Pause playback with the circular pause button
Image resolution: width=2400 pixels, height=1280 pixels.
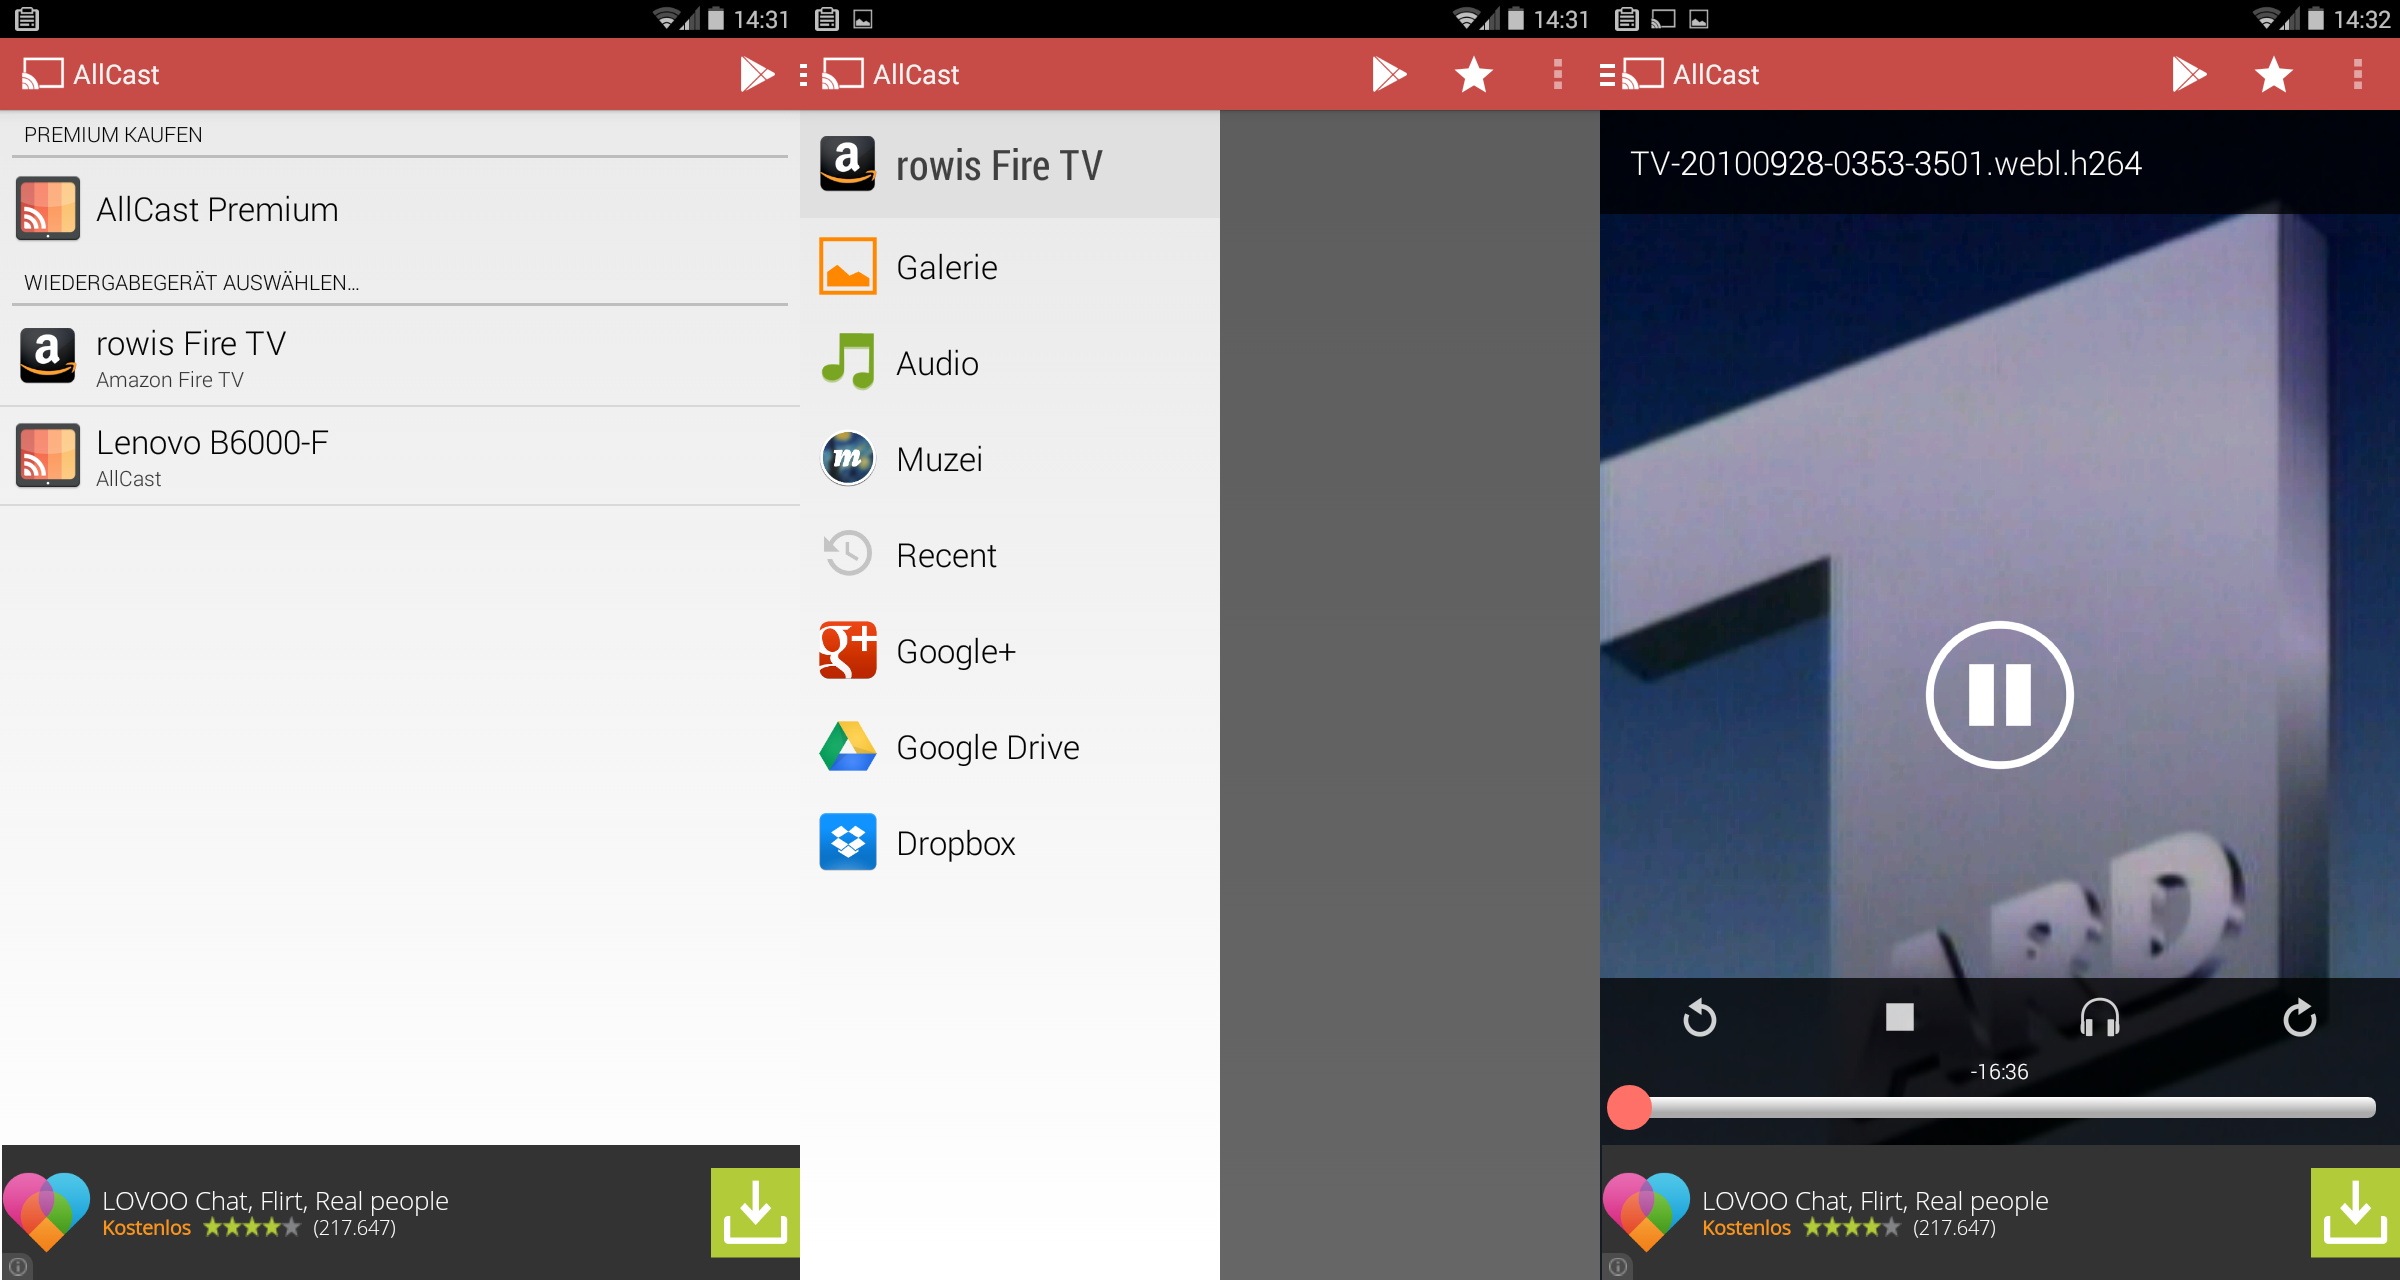pos(2000,695)
